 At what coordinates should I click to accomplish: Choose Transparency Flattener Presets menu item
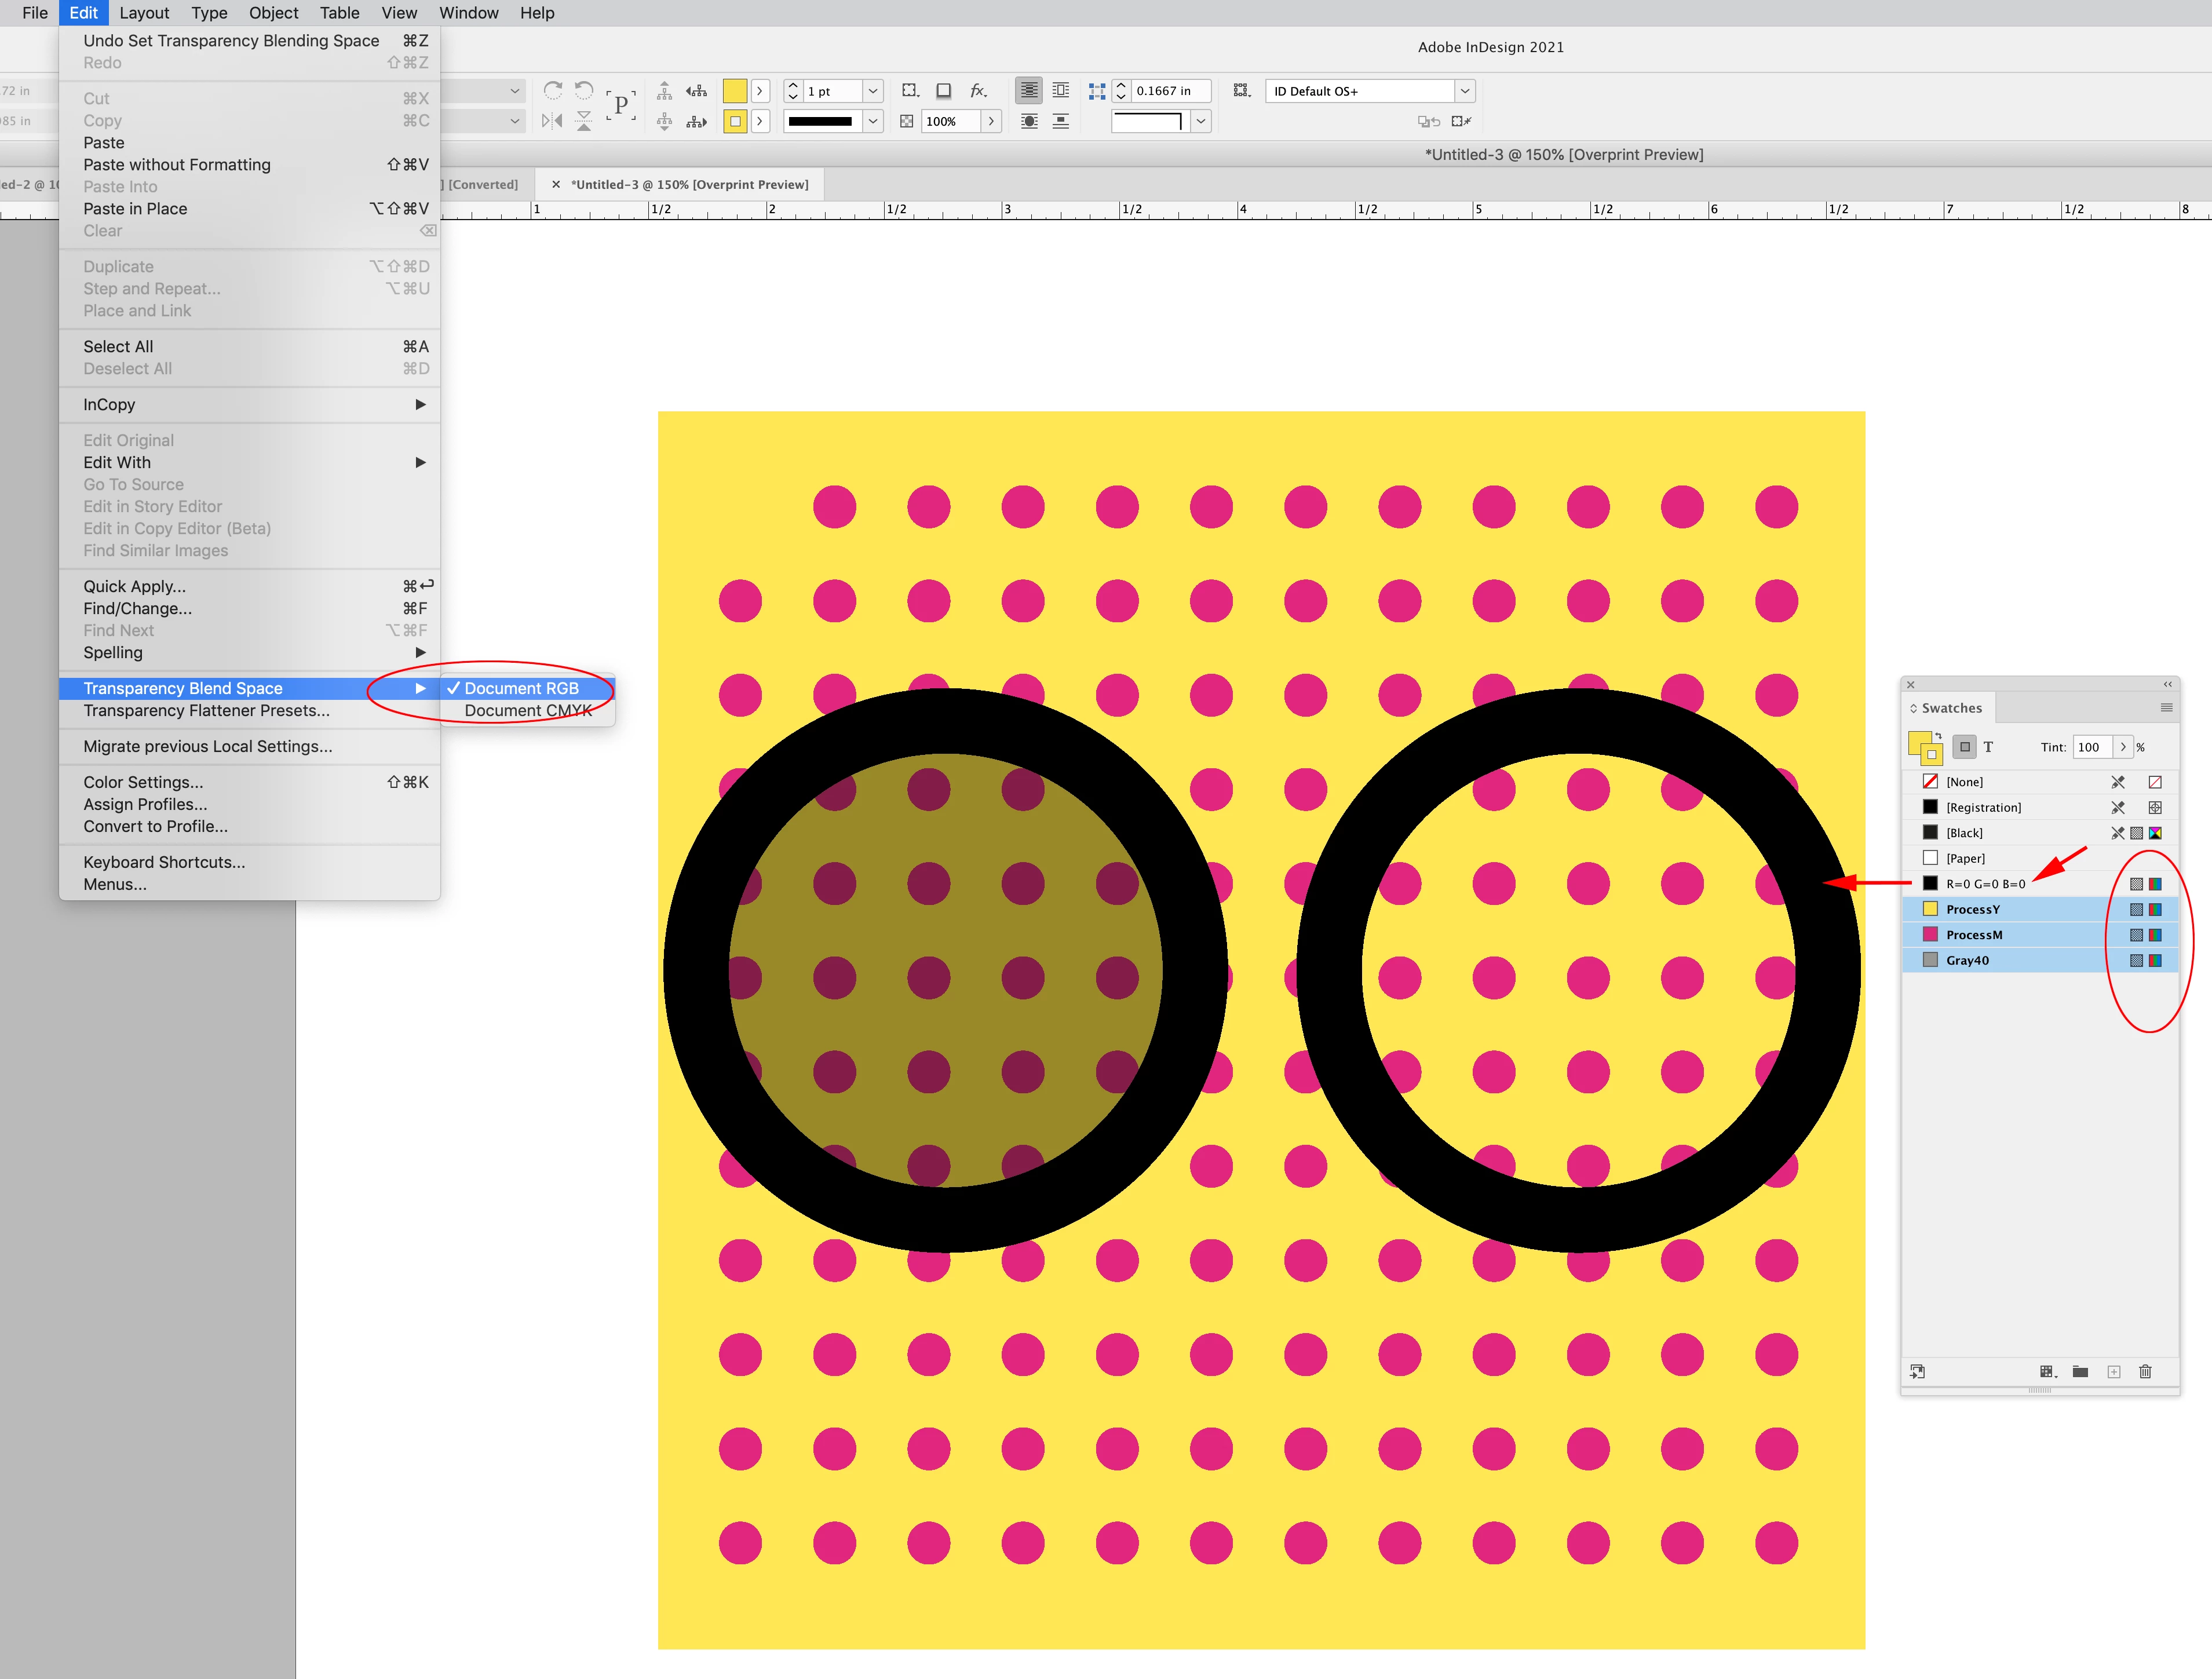pos(206,710)
